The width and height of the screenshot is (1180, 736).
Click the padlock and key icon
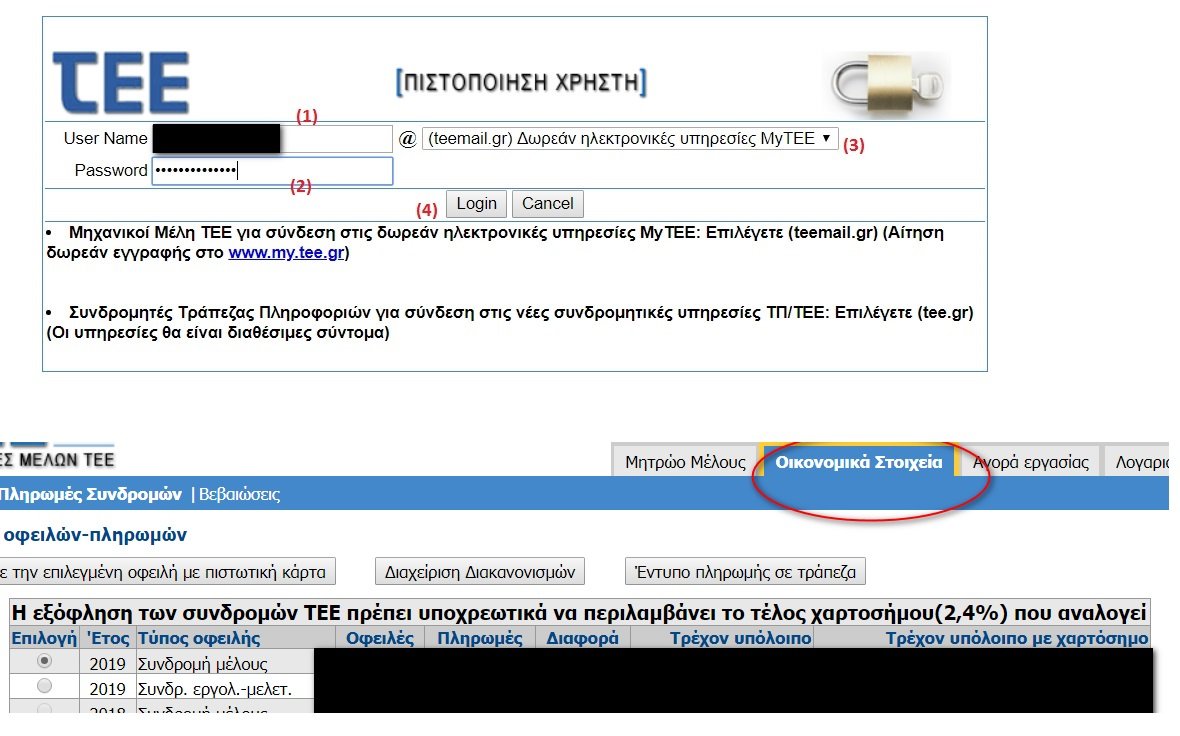(x=885, y=84)
